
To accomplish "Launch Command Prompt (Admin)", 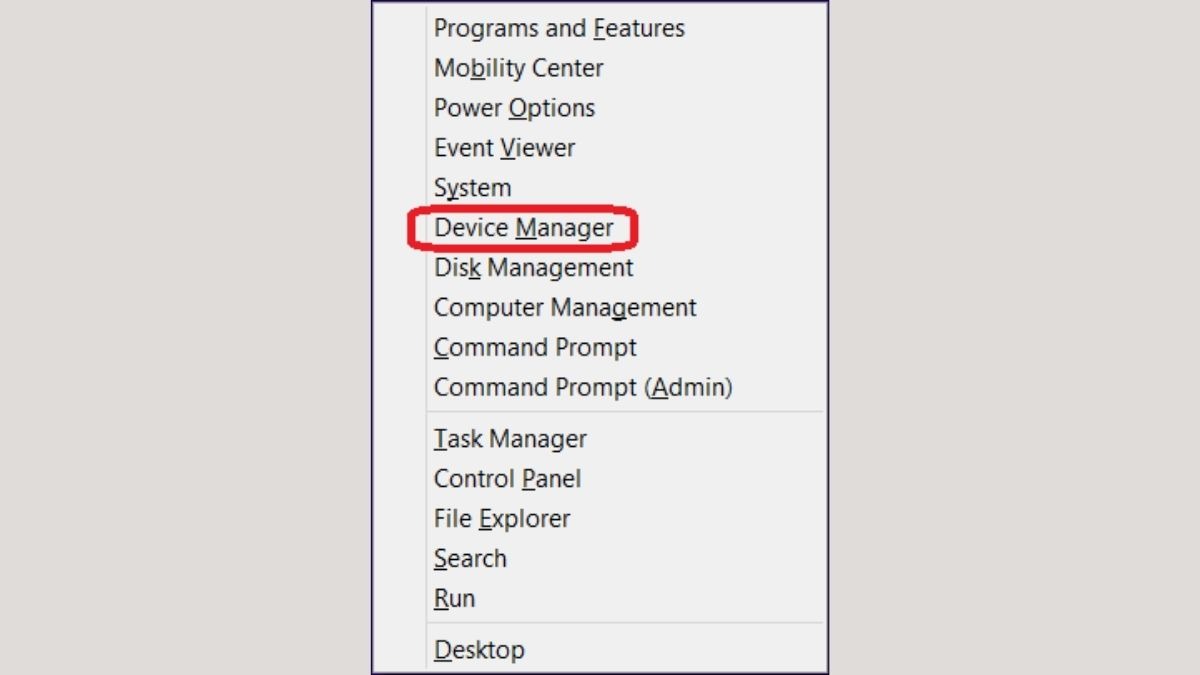I will click(583, 387).
